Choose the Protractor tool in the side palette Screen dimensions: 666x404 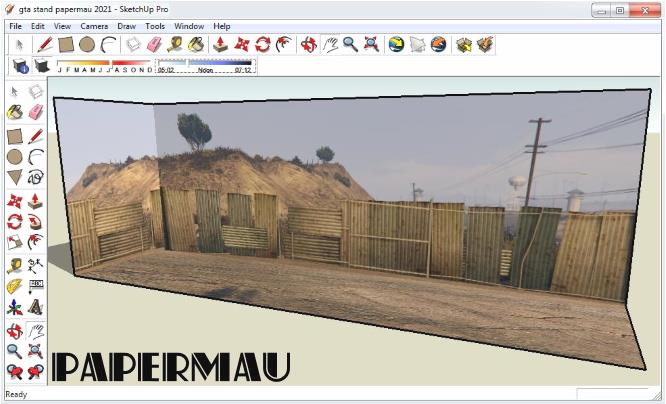click(x=14, y=286)
